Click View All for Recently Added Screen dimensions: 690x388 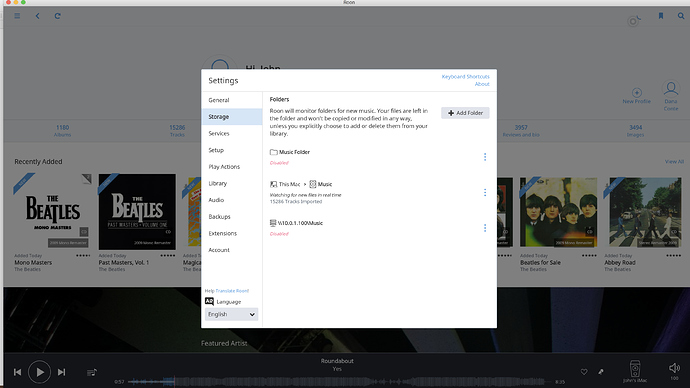click(674, 161)
